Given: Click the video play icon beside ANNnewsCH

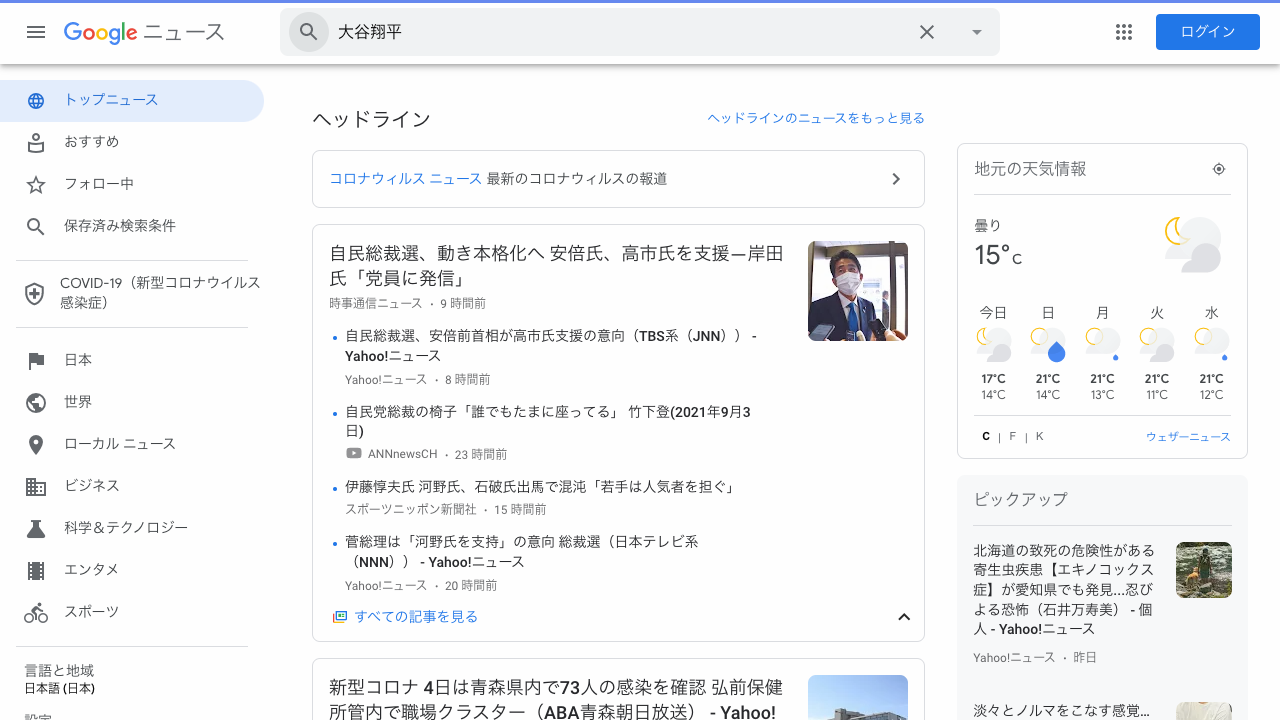Looking at the screenshot, I should 353,453.
